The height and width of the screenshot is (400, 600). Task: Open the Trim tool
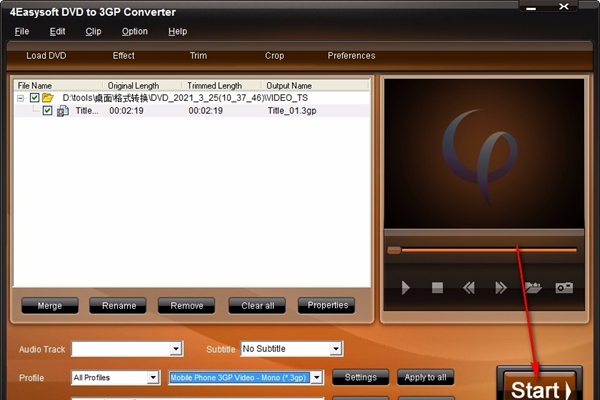(198, 56)
